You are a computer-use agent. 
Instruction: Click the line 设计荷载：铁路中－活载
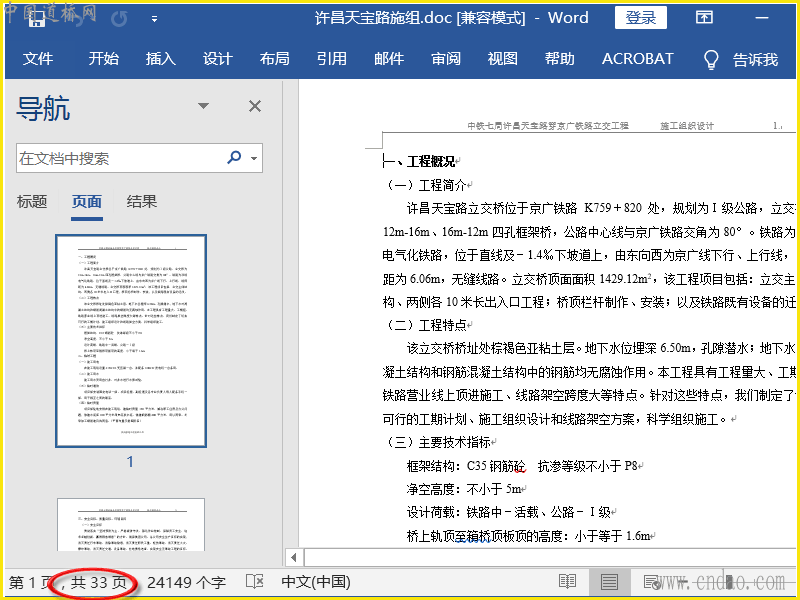tap(509, 512)
